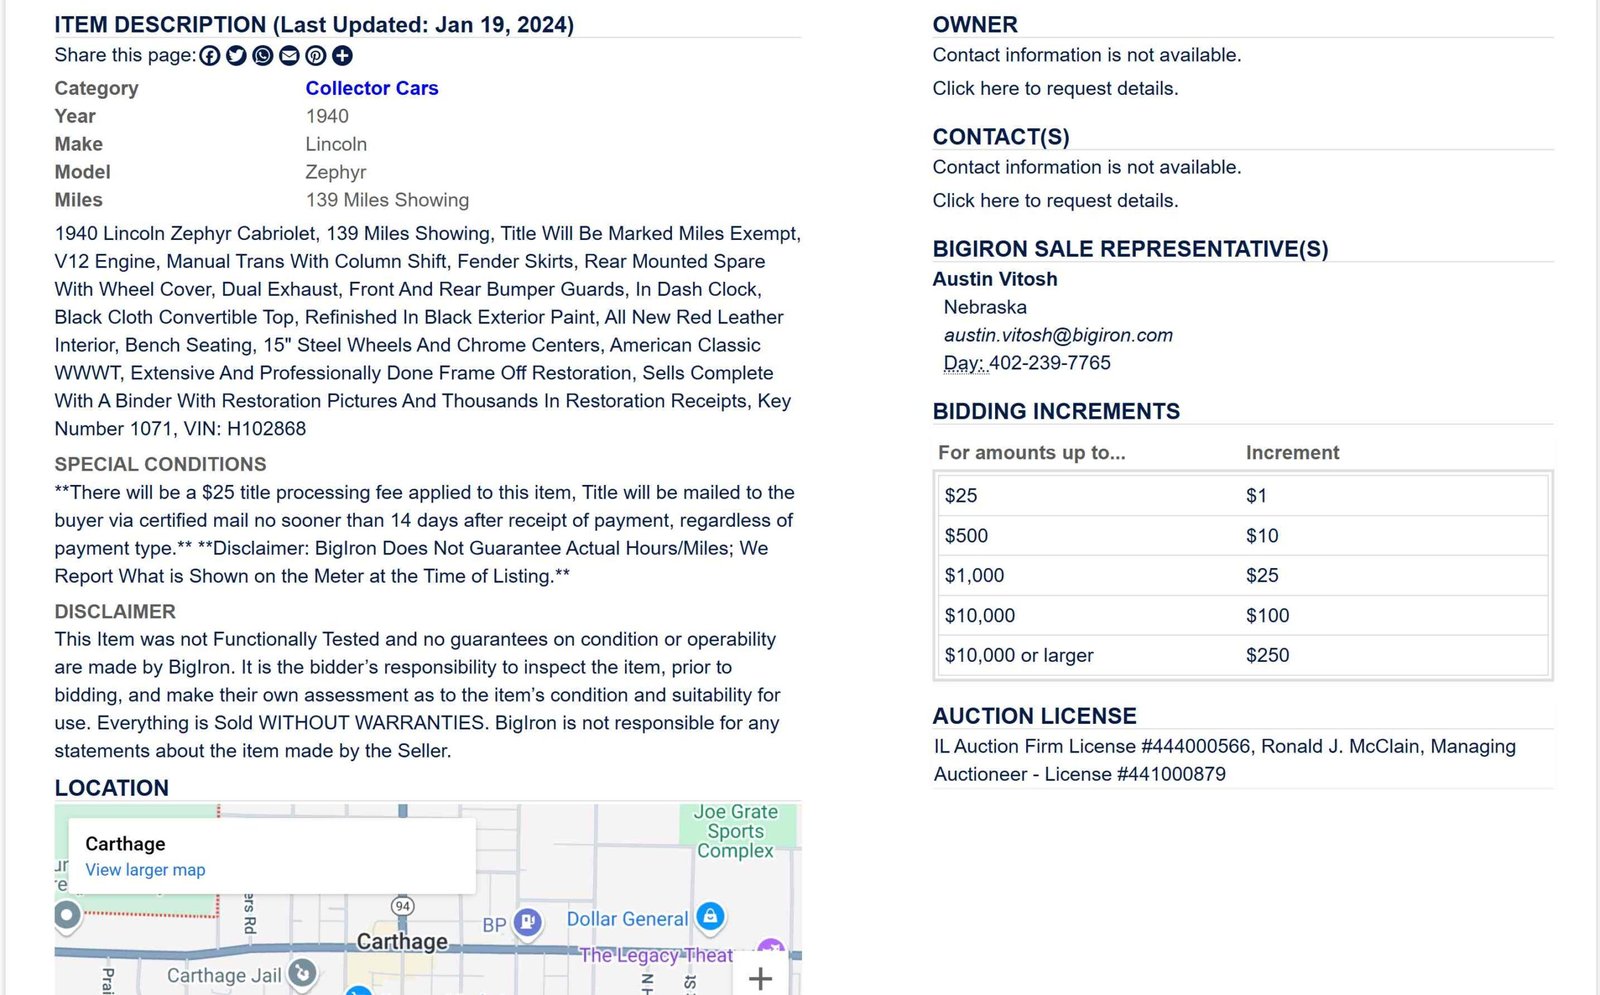Pin this listing to Pinterest
The width and height of the screenshot is (1600, 995).
click(x=315, y=56)
